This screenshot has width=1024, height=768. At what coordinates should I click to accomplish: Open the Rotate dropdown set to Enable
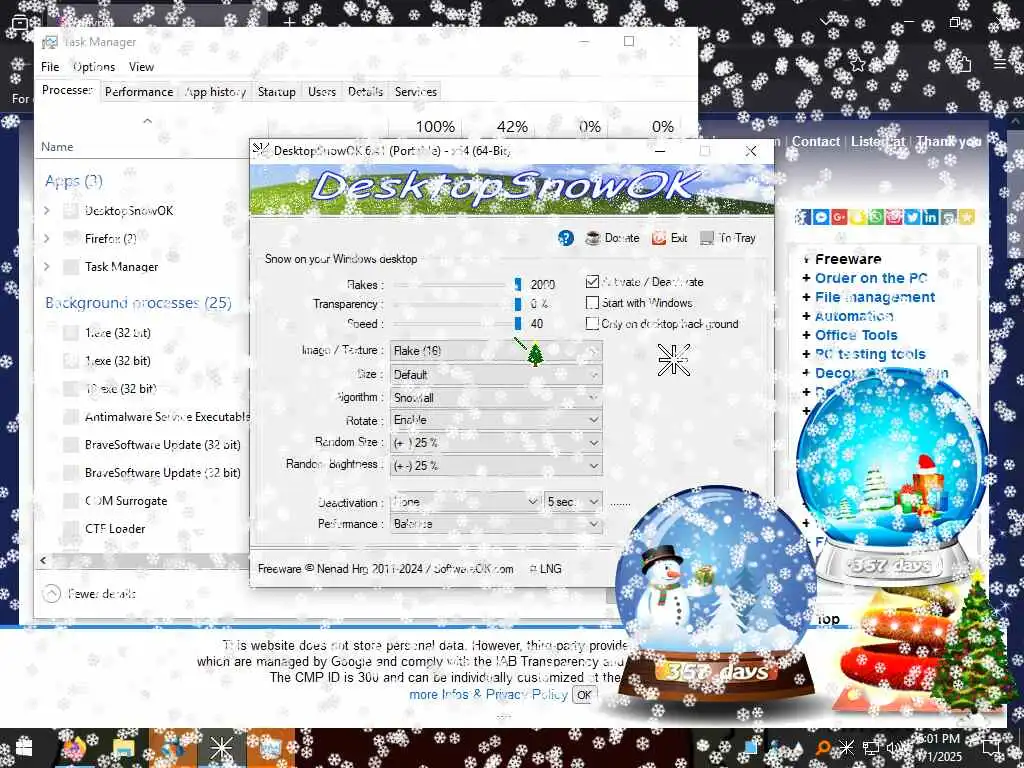[496, 420]
